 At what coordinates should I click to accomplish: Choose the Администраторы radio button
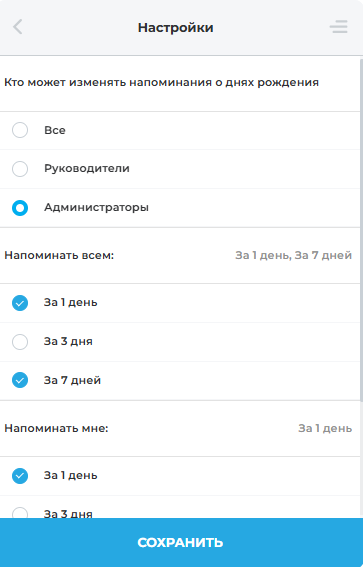[x=20, y=208]
